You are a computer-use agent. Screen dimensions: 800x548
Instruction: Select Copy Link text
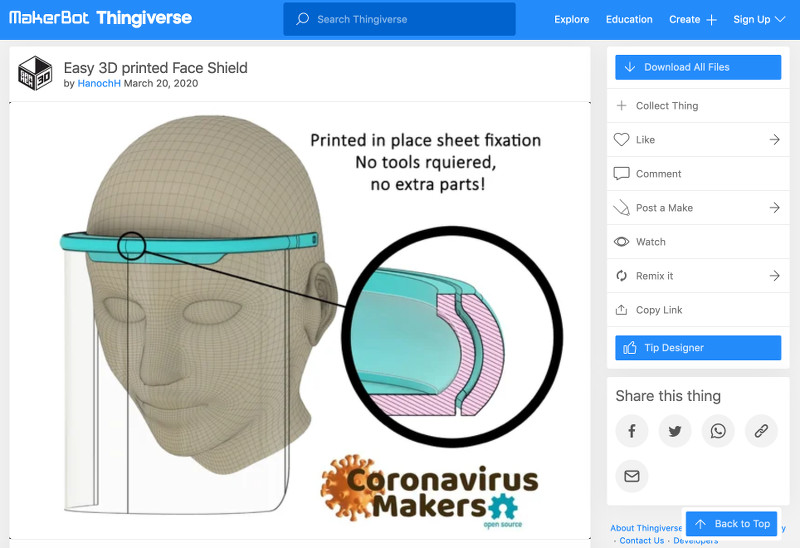click(x=659, y=310)
